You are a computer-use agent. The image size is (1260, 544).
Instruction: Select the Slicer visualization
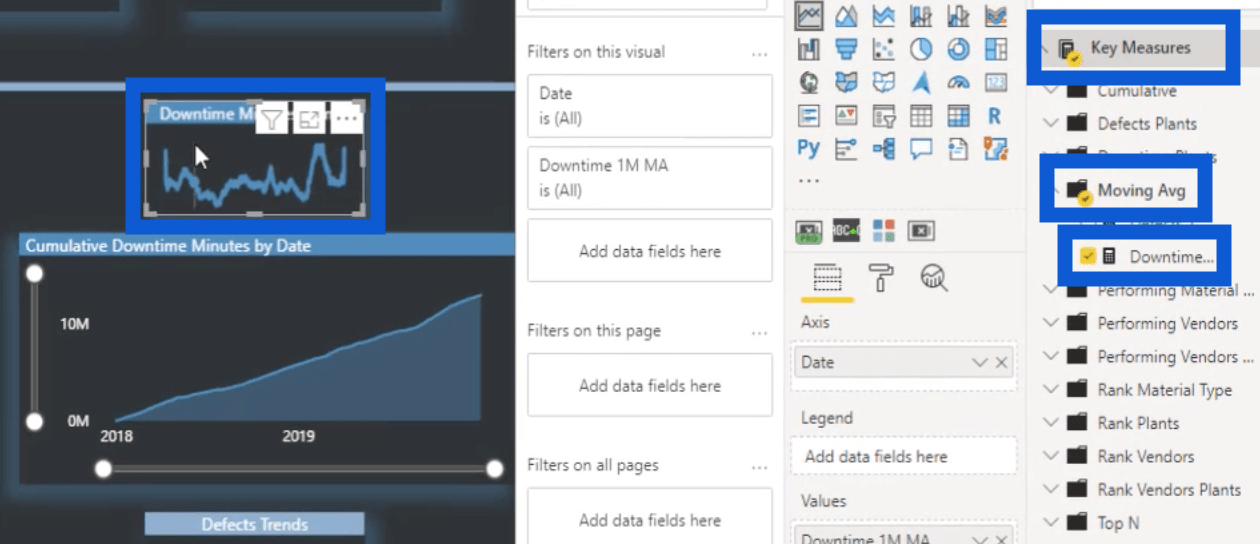[883, 115]
